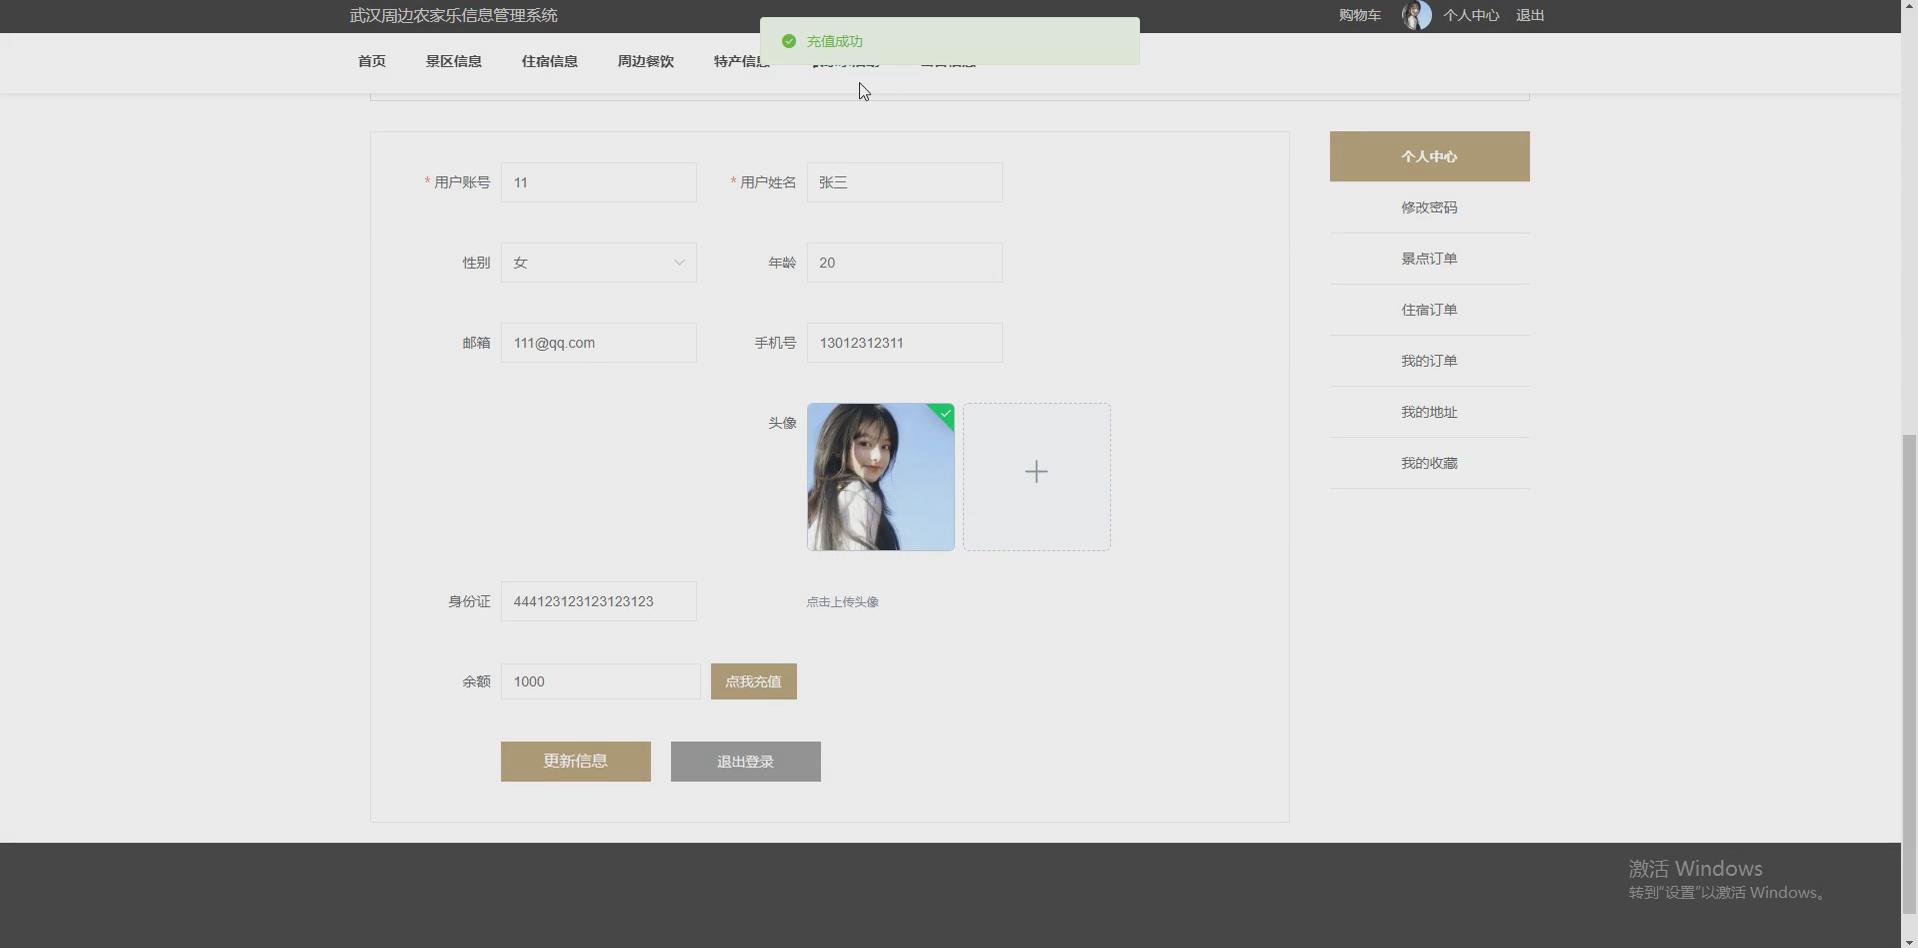Select 住宿订单 in the personal center sidebar
The image size is (1918, 948).
[x=1428, y=309]
